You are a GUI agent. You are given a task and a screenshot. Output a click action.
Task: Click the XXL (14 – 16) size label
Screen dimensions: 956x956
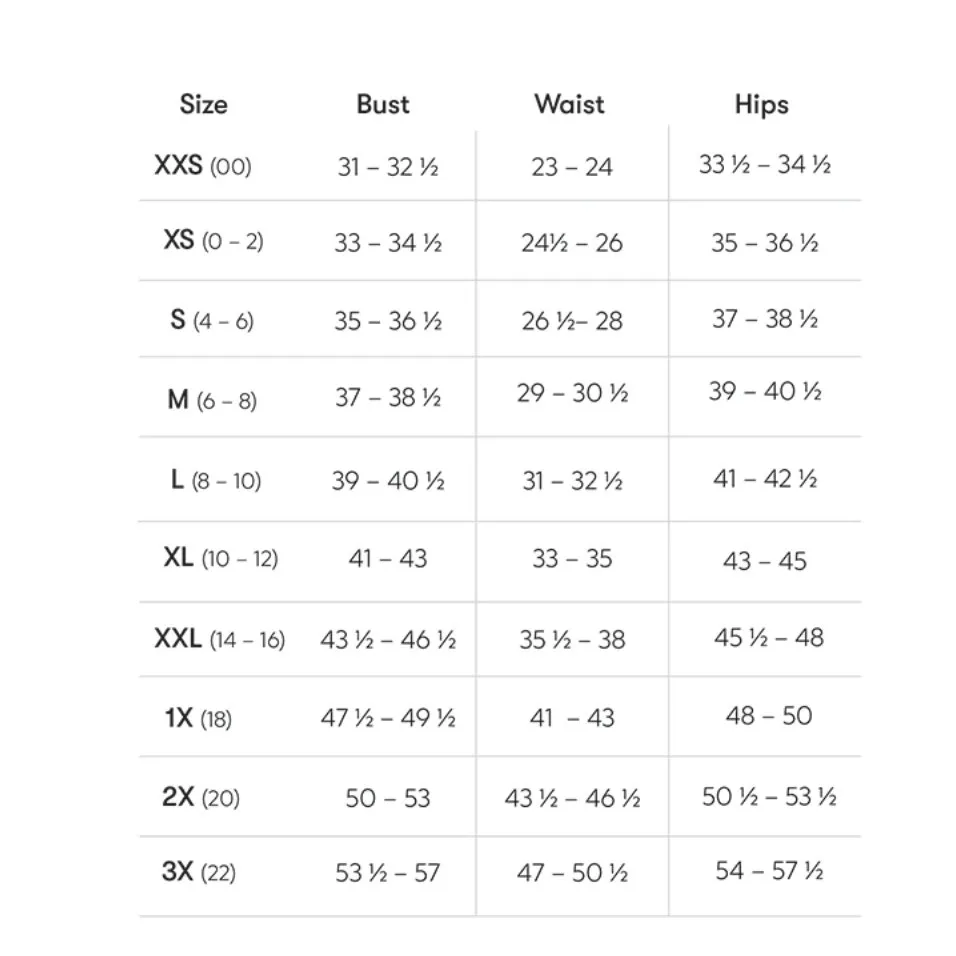tap(219, 640)
